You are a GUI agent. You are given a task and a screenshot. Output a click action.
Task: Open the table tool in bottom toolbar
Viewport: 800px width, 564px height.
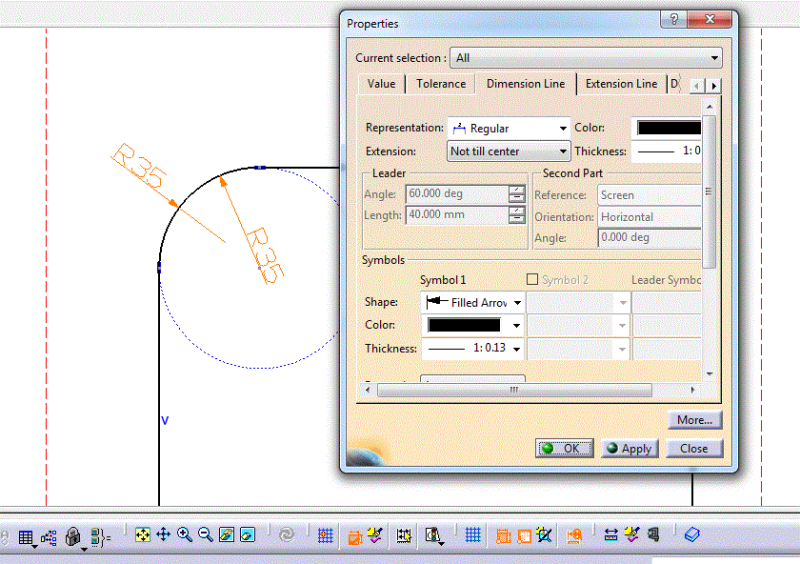(26, 537)
